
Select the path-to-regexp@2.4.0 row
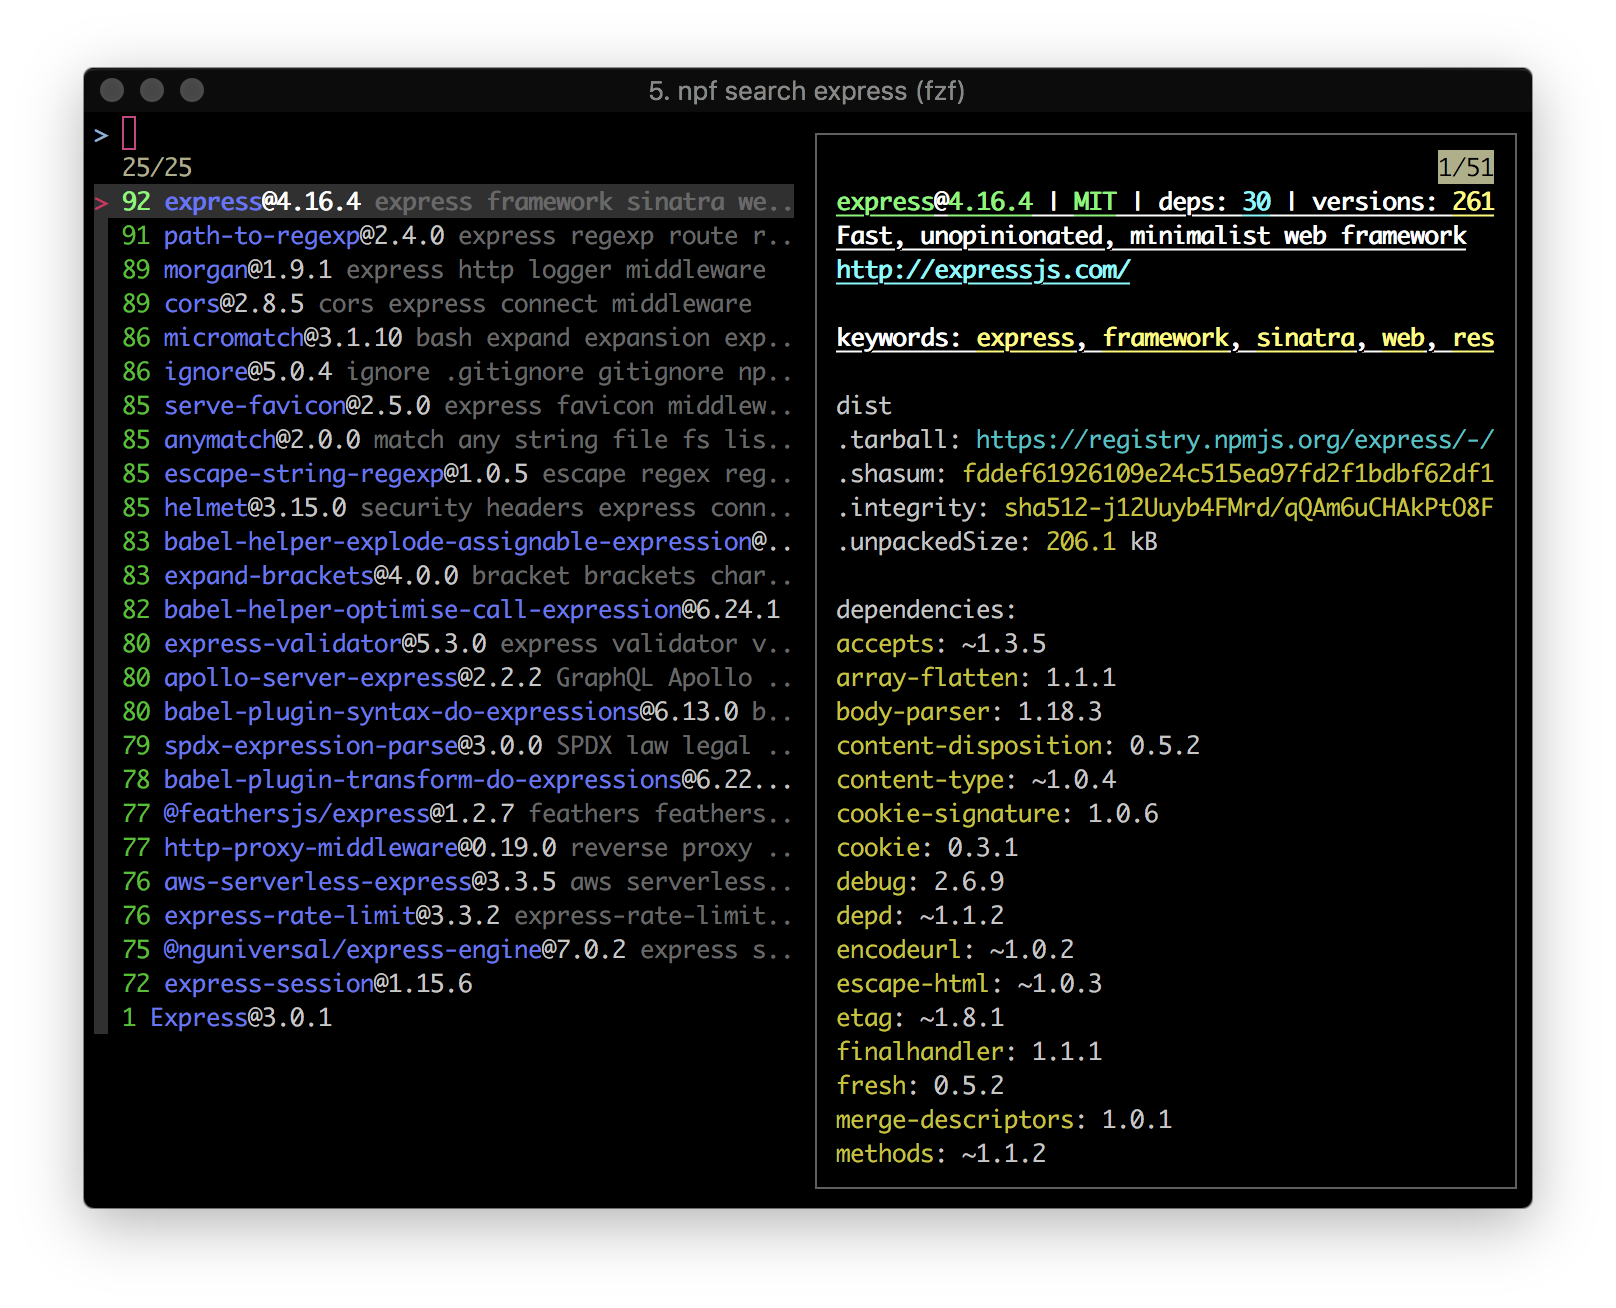(444, 235)
